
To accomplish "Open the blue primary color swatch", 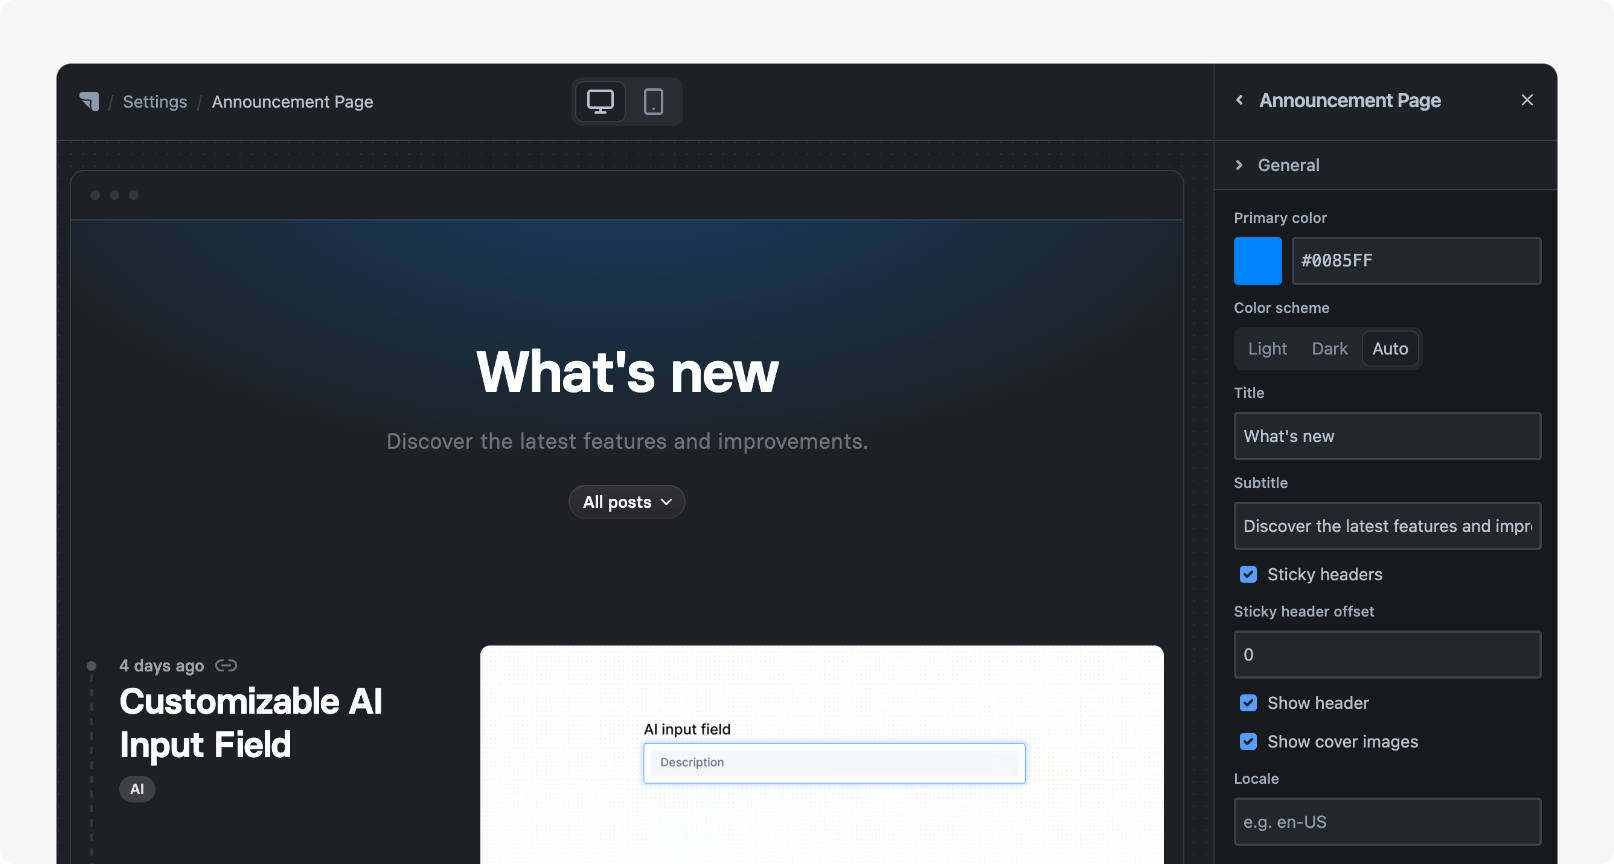I will point(1257,261).
